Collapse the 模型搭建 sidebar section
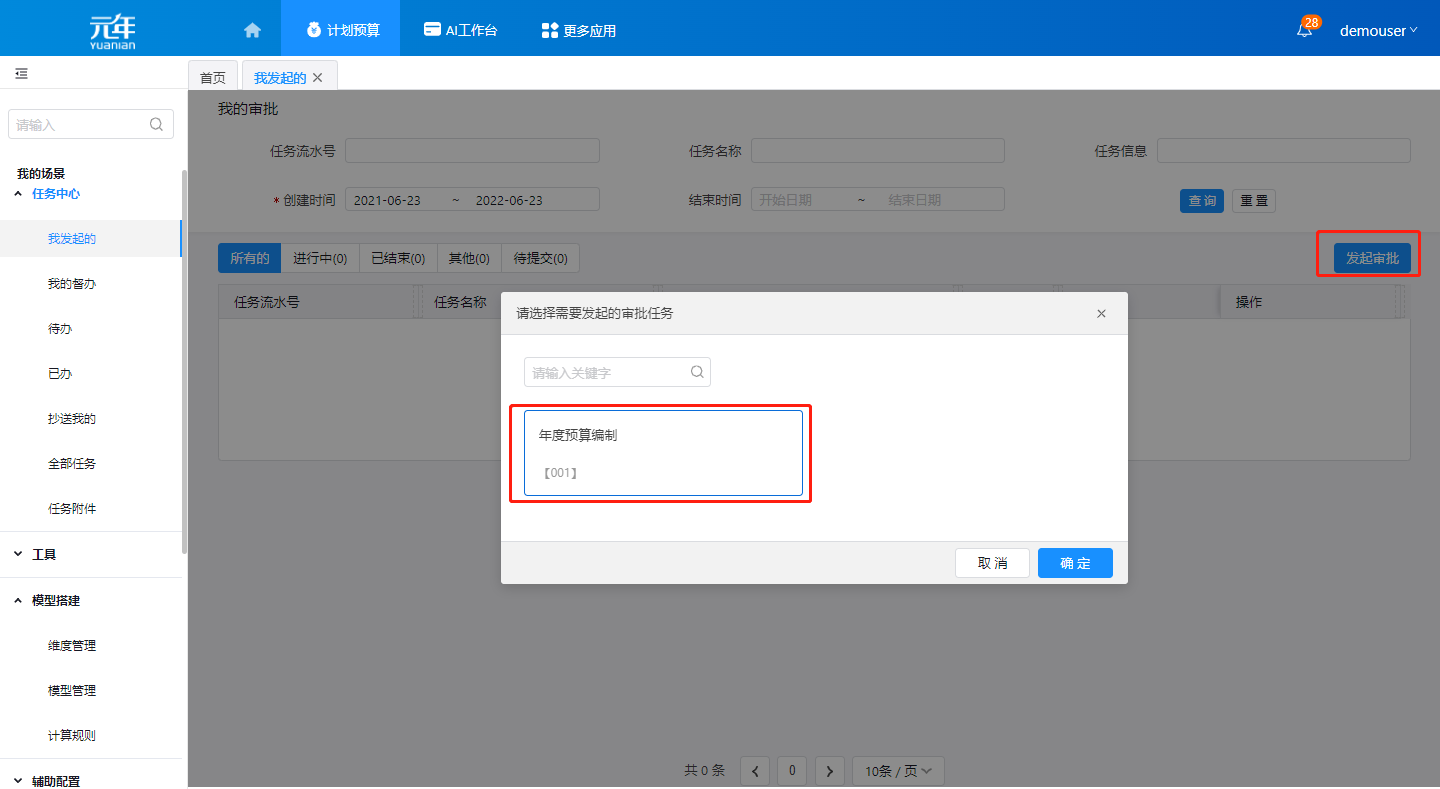Viewport: 1440px width, 789px height. 55,600
